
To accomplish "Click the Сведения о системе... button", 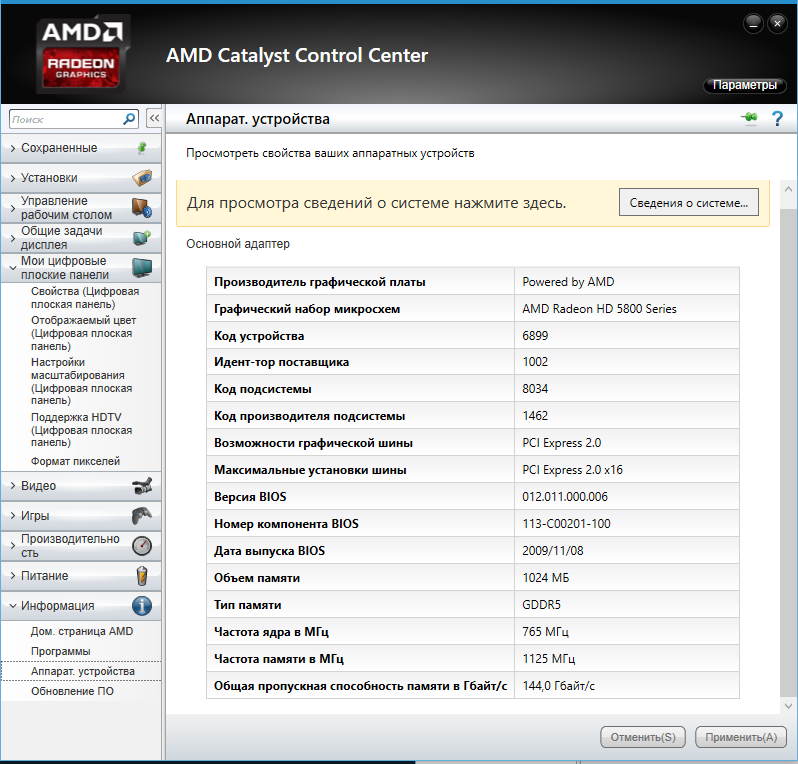I will (x=689, y=203).
